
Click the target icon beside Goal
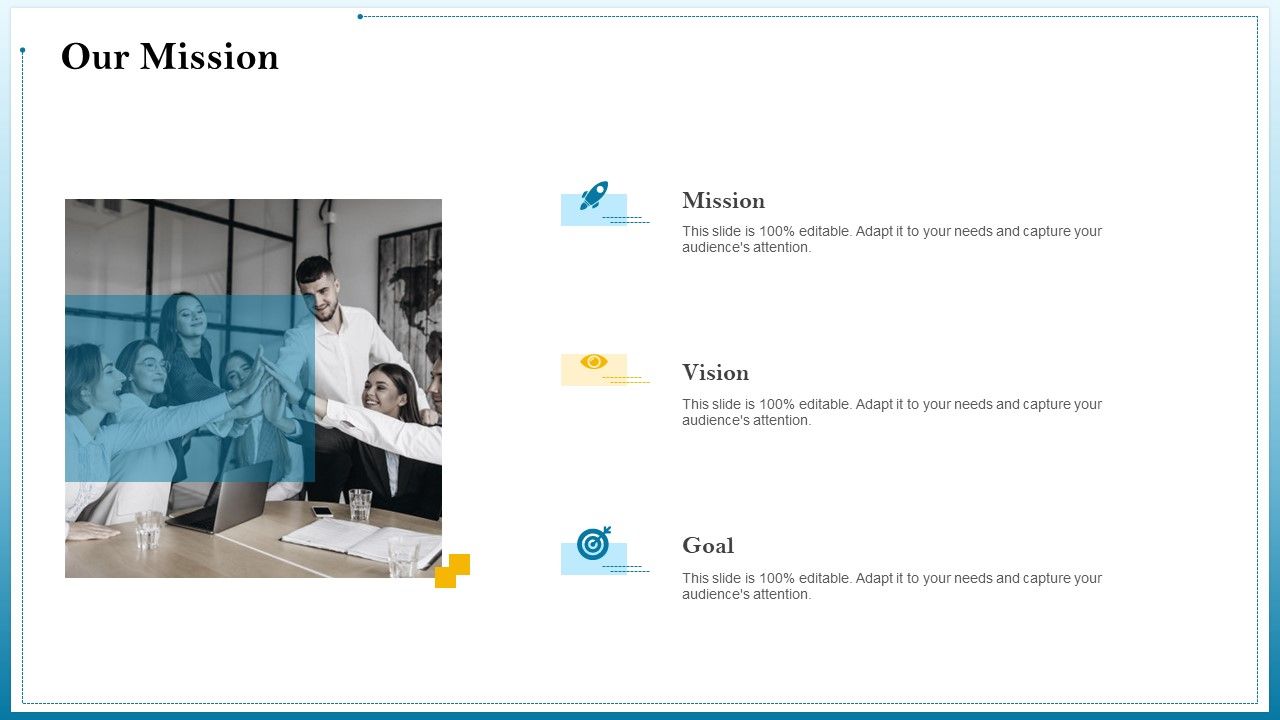pos(594,543)
